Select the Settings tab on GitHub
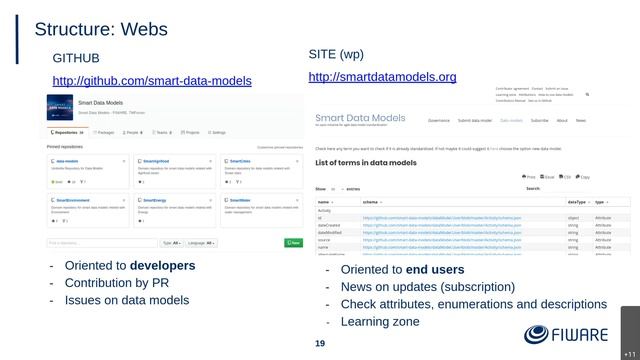Screen dimensions: 640x360 point(217,133)
